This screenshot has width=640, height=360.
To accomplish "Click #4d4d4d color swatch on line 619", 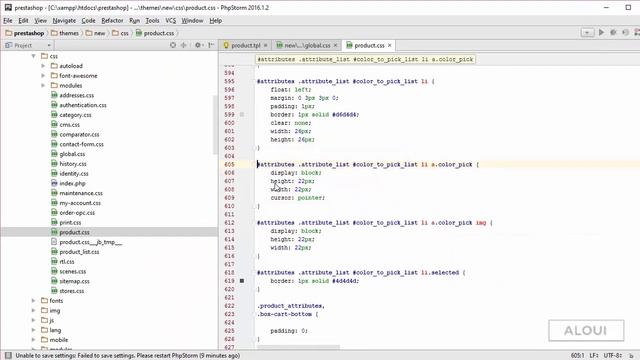I will [242, 281].
